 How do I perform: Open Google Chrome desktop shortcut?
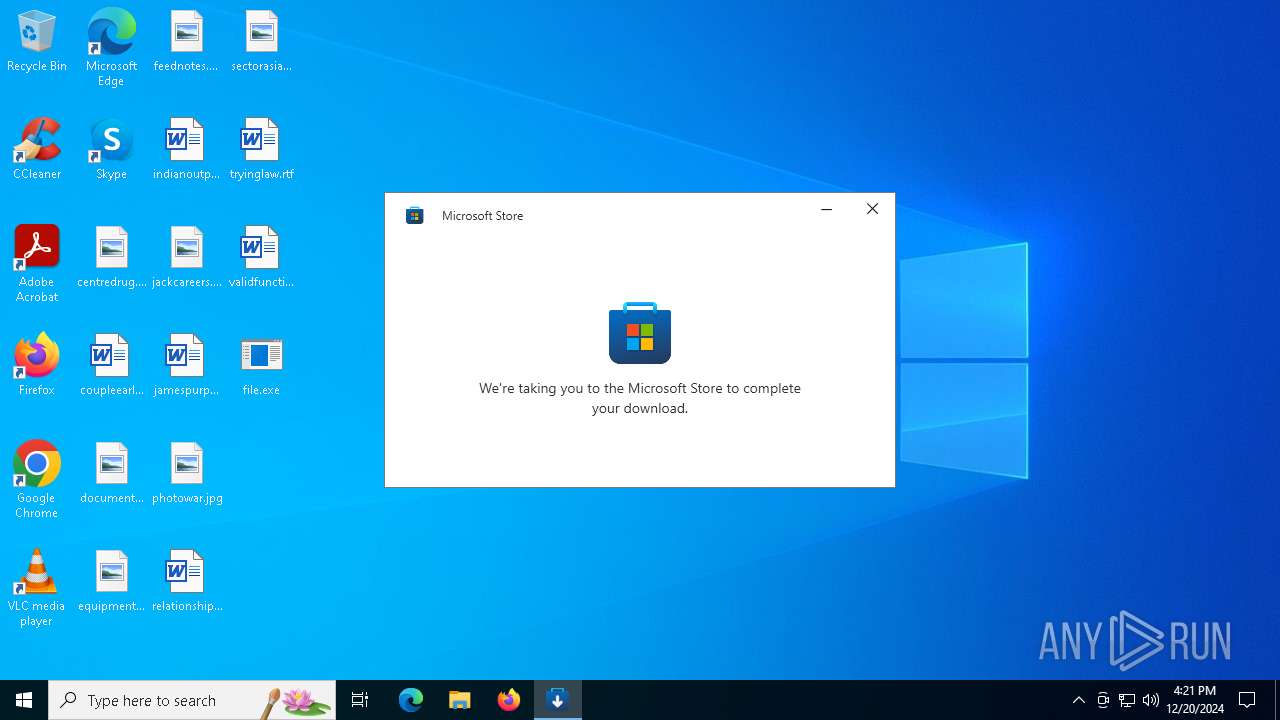click(x=37, y=480)
